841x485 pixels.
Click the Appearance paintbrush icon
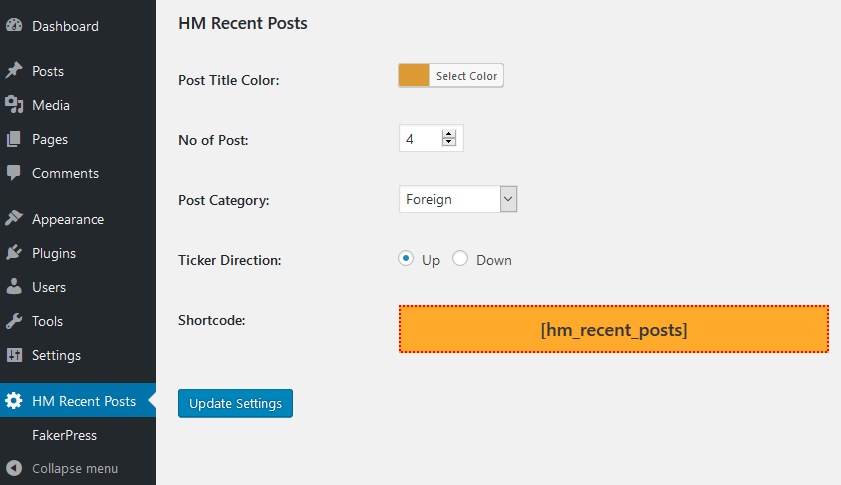pyautogui.click(x=14, y=219)
